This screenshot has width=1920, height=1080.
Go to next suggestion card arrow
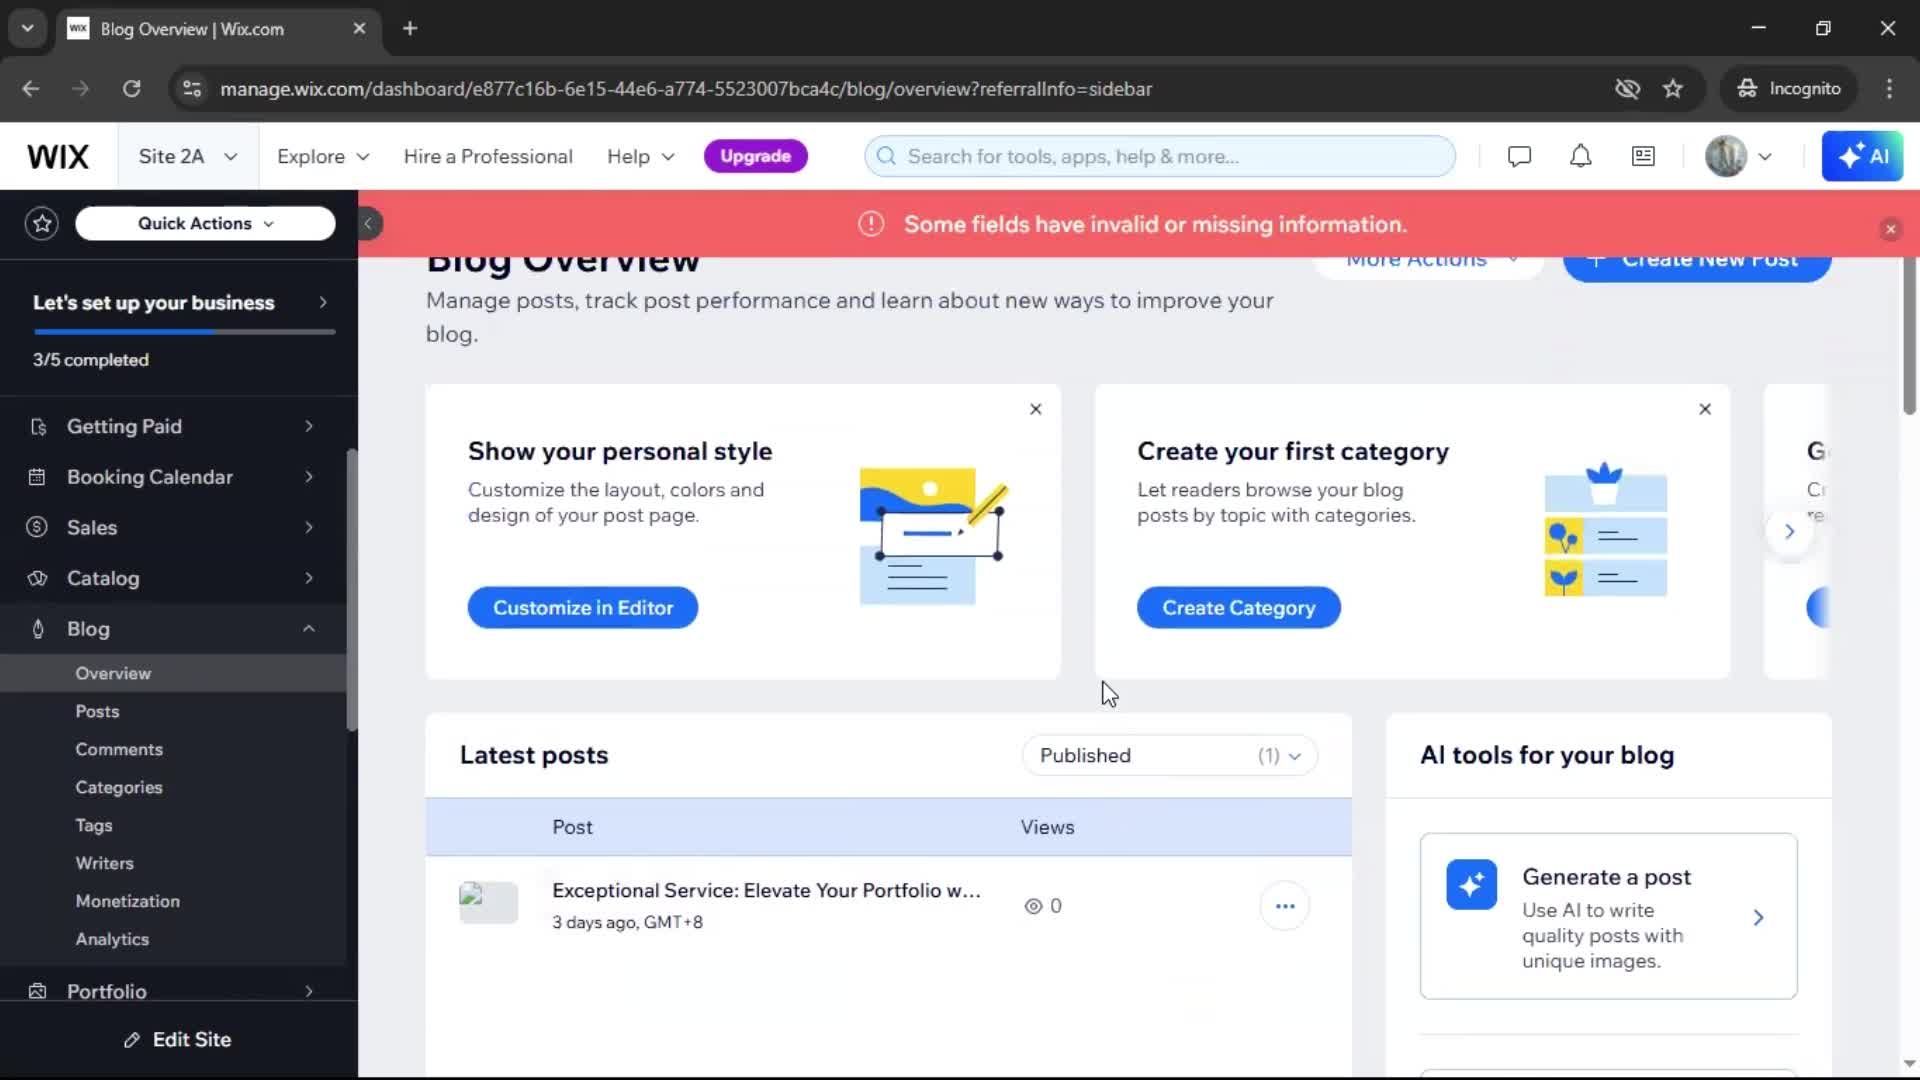tap(1789, 531)
